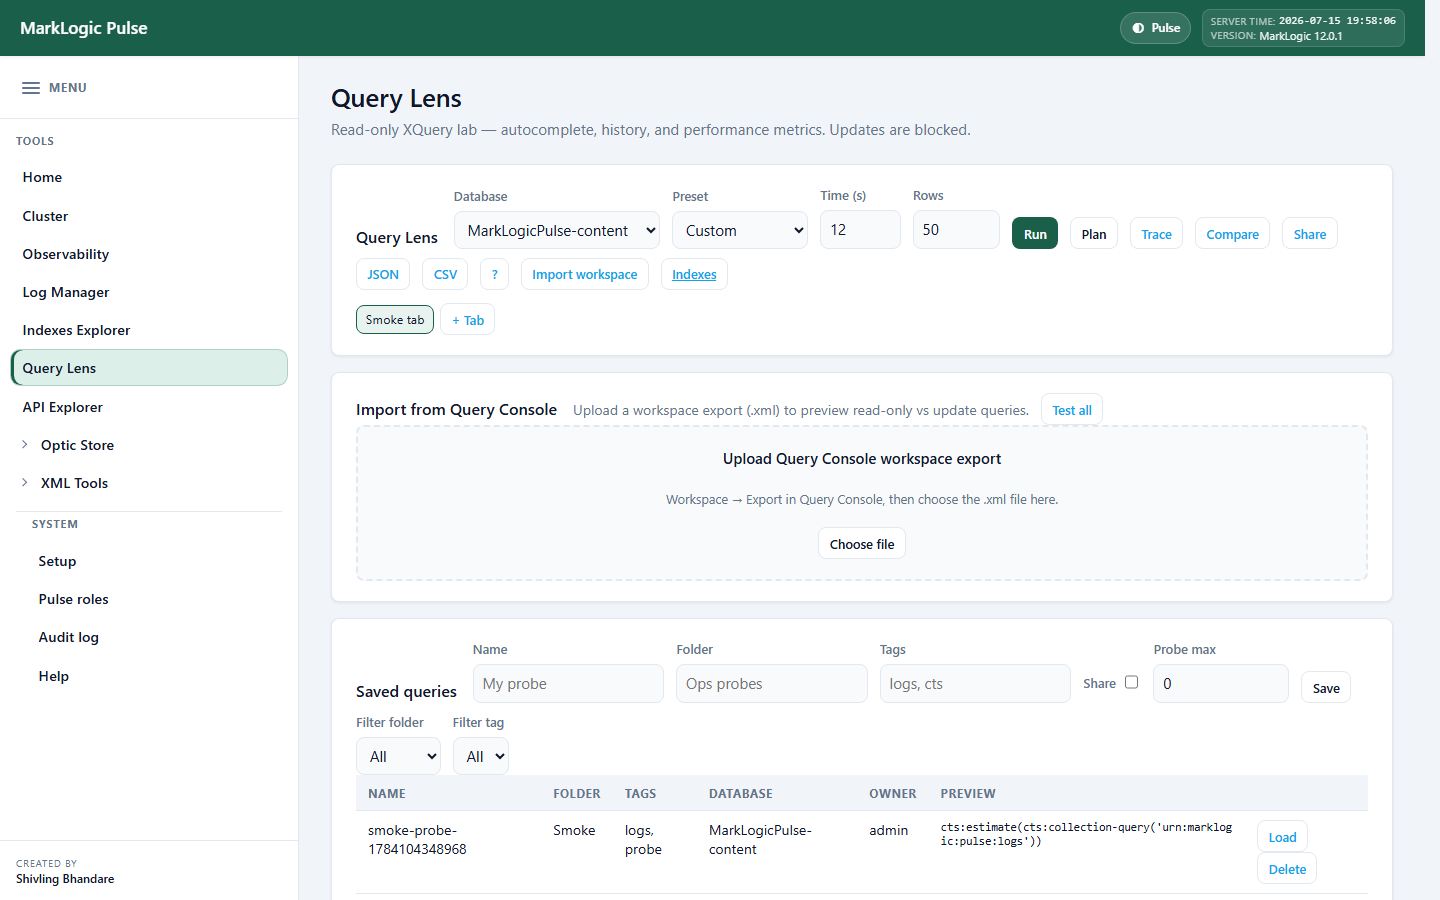Click Import workspace button
This screenshot has height=900, width=1440.
tap(585, 274)
